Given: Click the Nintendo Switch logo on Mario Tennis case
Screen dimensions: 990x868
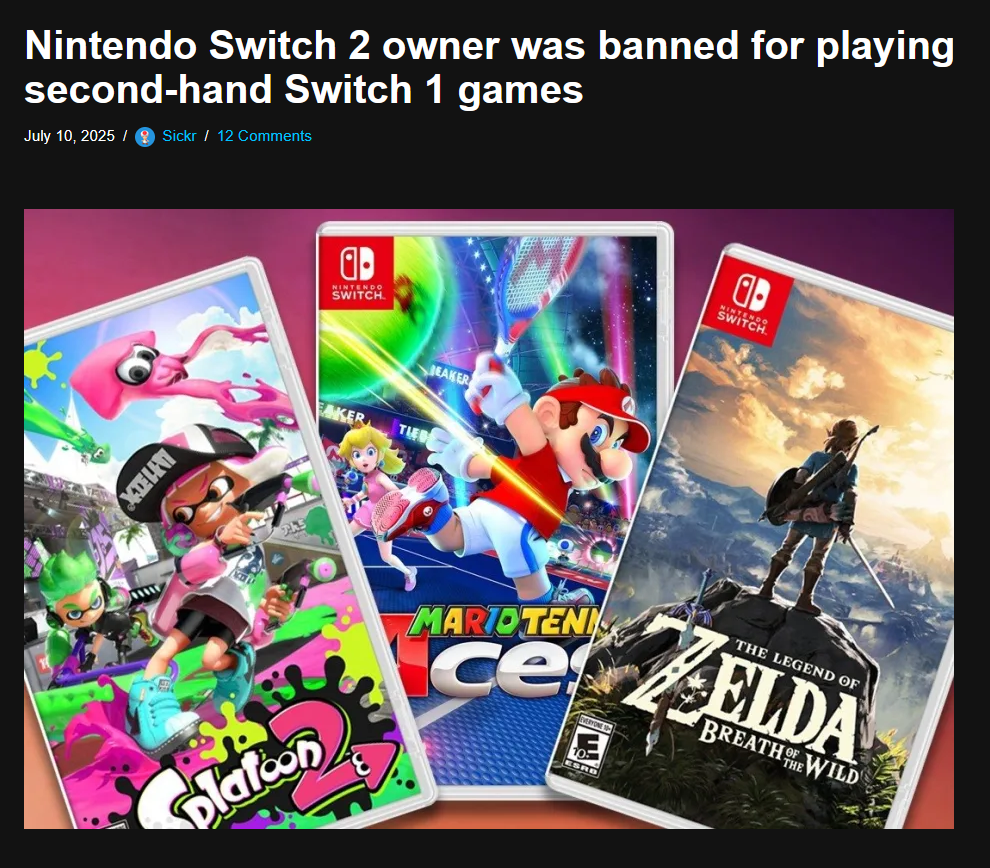Looking at the screenshot, I should pyautogui.click(x=357, y=273).
